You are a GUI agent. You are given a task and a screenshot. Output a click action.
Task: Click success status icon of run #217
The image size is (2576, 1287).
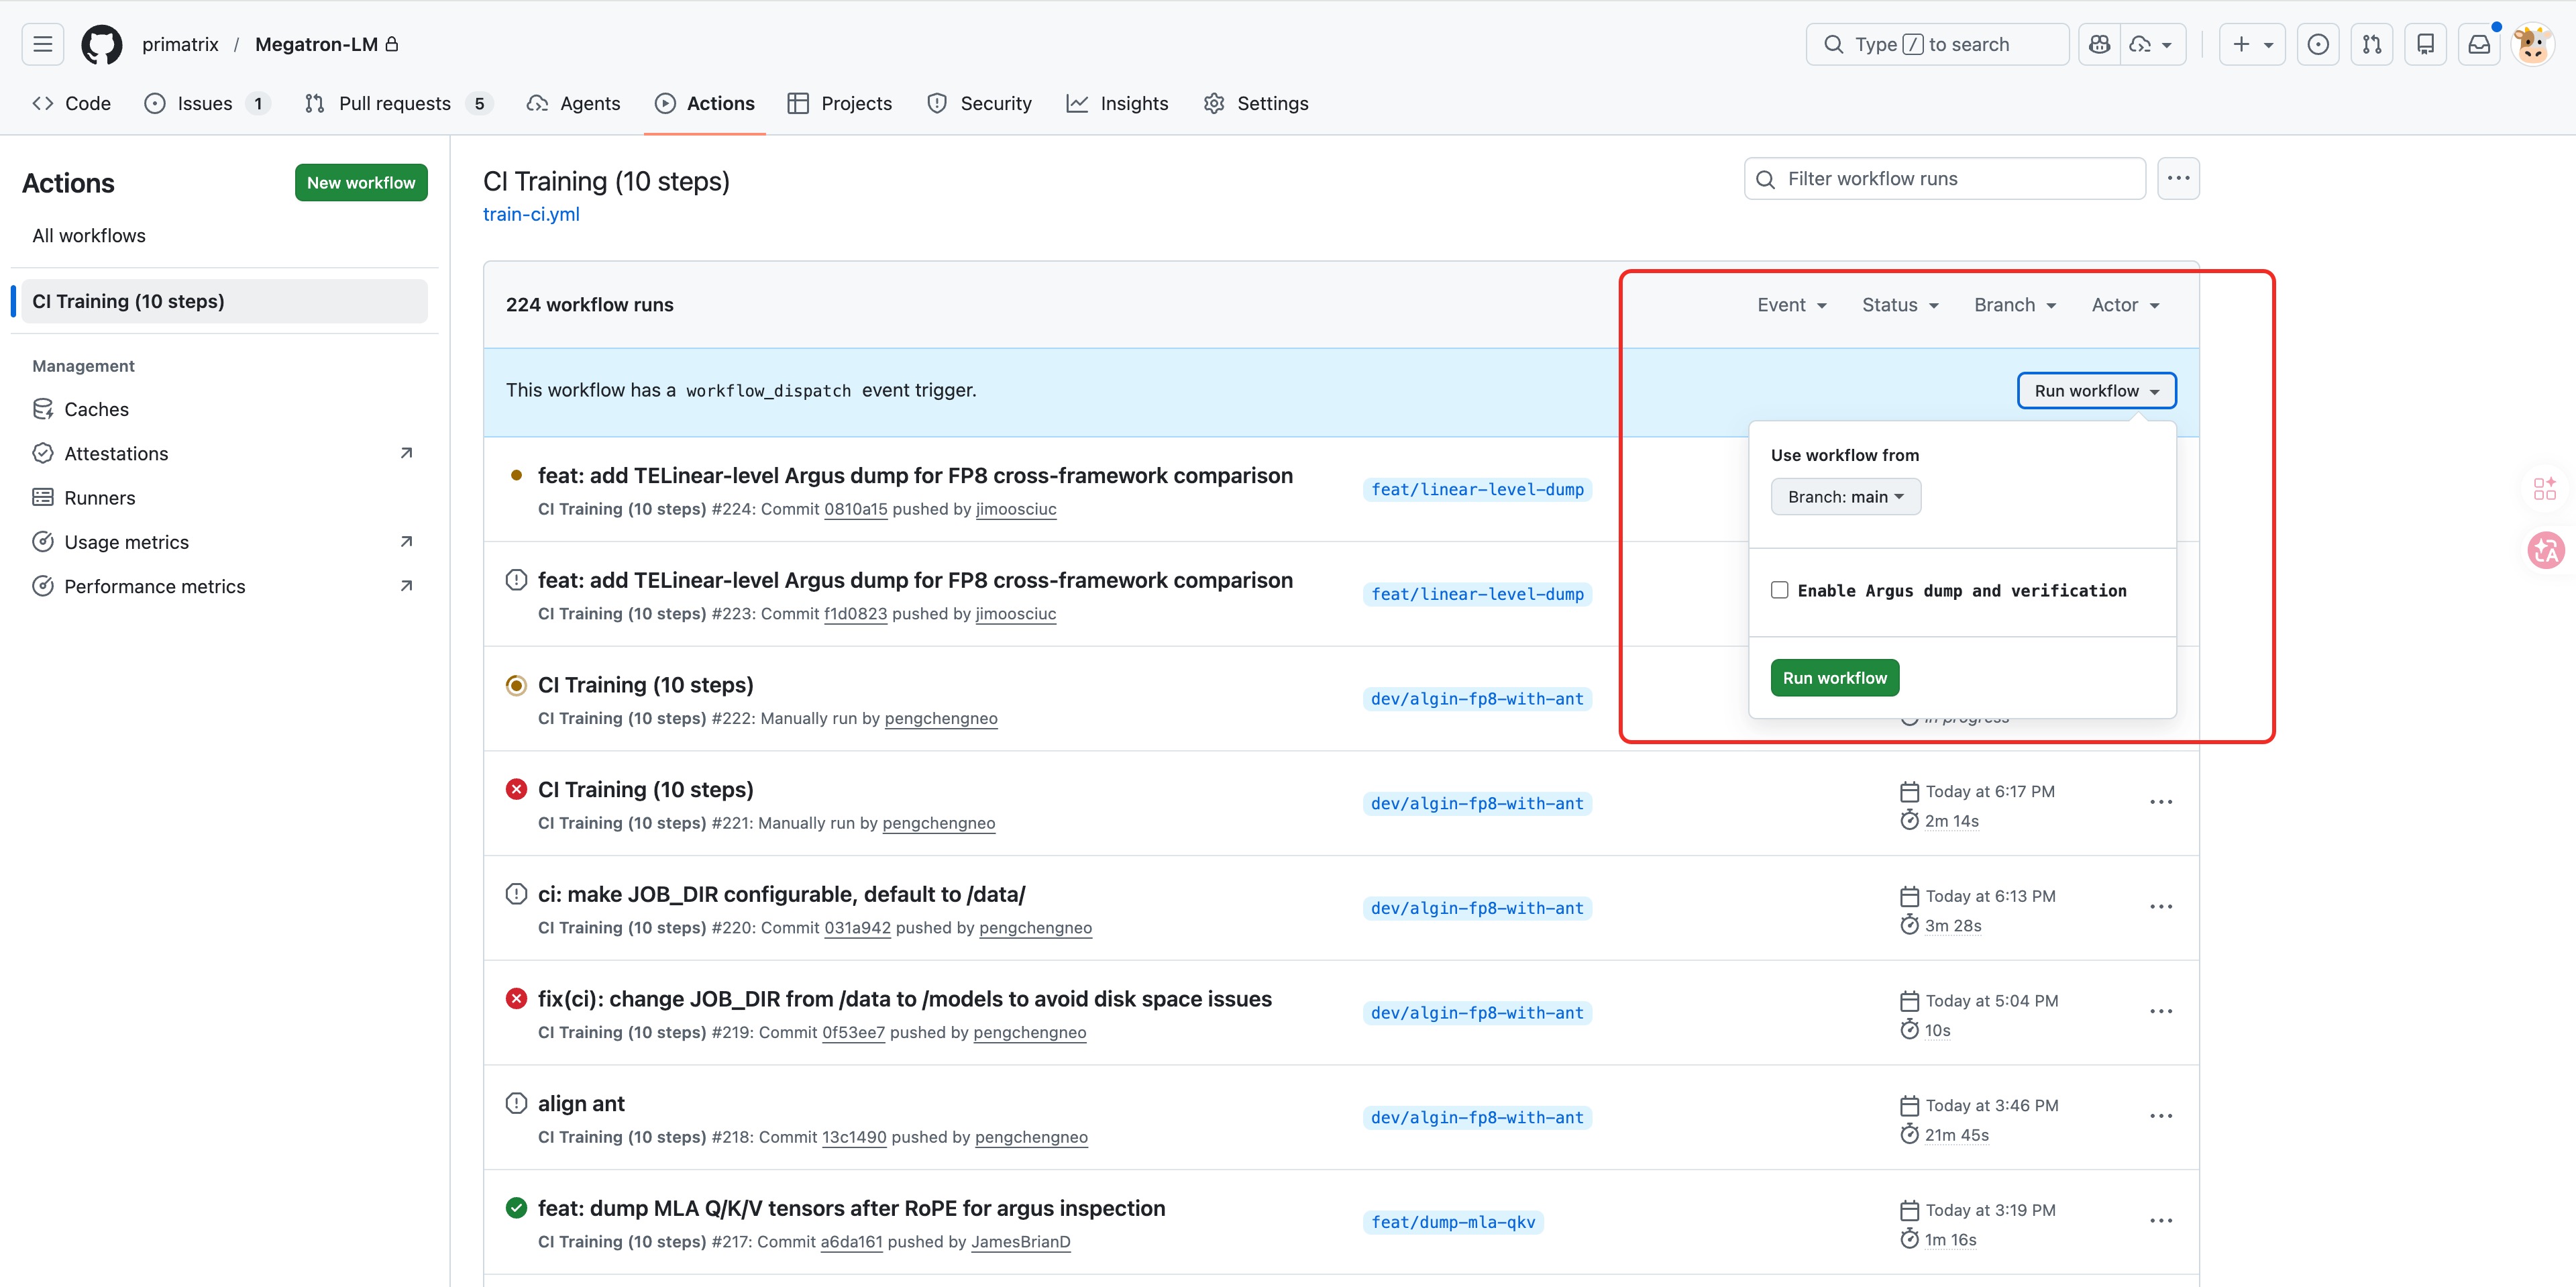[x=516, y=1208]
